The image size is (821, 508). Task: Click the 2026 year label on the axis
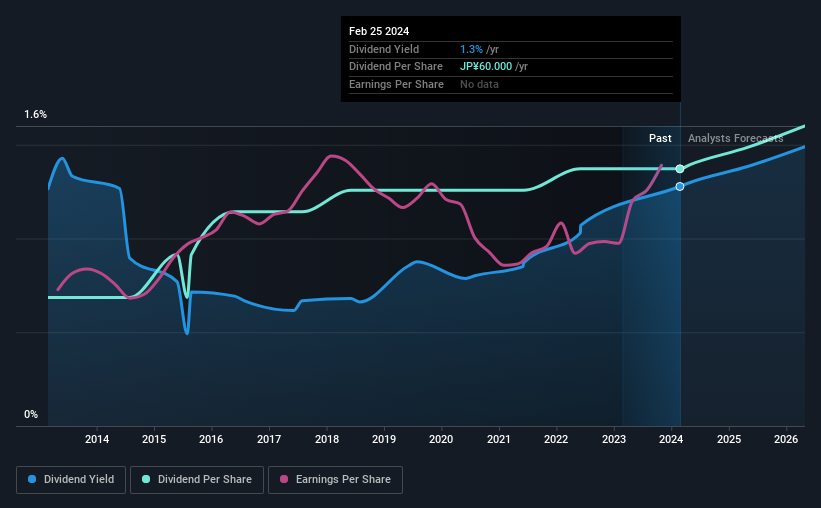(786, 440)
